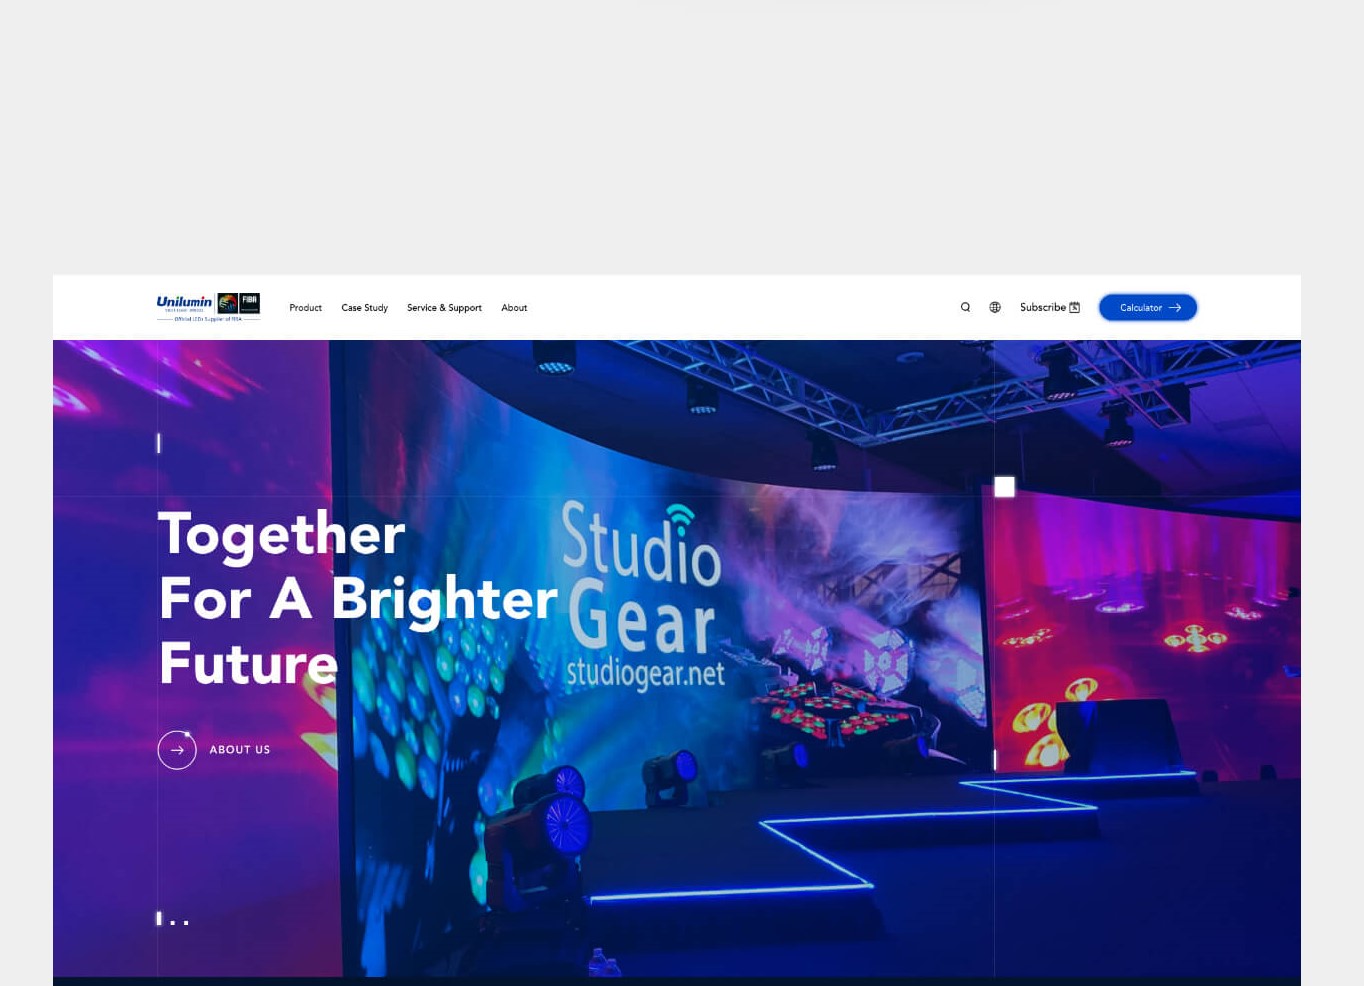
Task: Click the Unilumin logo
Action: pyautogui.click(x=208, y=307)
